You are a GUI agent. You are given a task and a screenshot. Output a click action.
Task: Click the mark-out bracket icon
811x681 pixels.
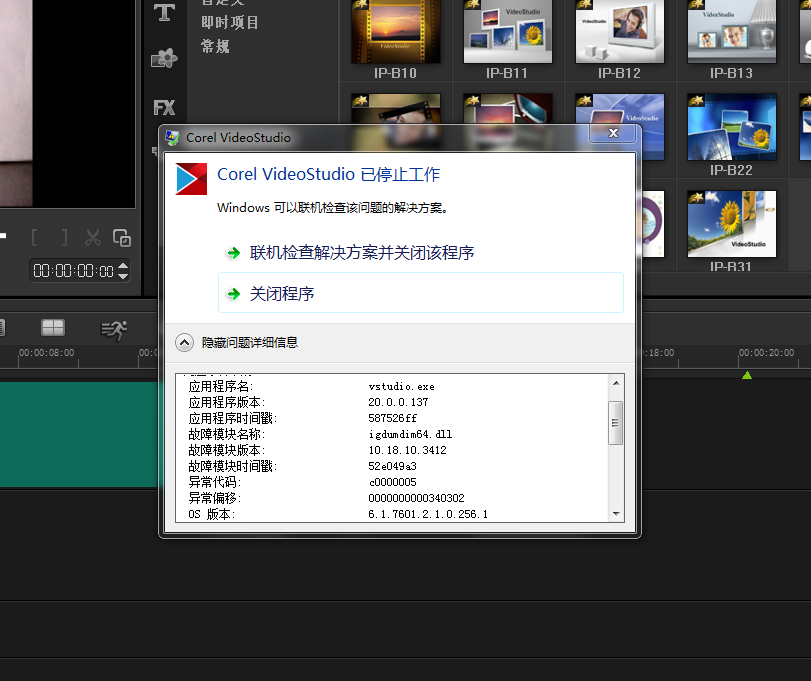click(64, 238)
